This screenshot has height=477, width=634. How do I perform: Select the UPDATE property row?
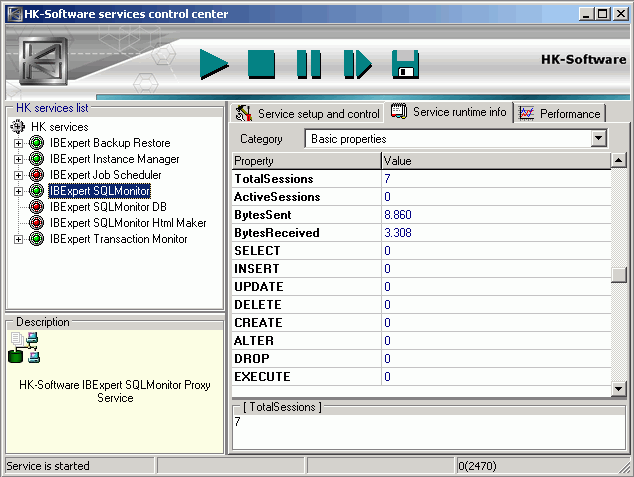[421, 287]
